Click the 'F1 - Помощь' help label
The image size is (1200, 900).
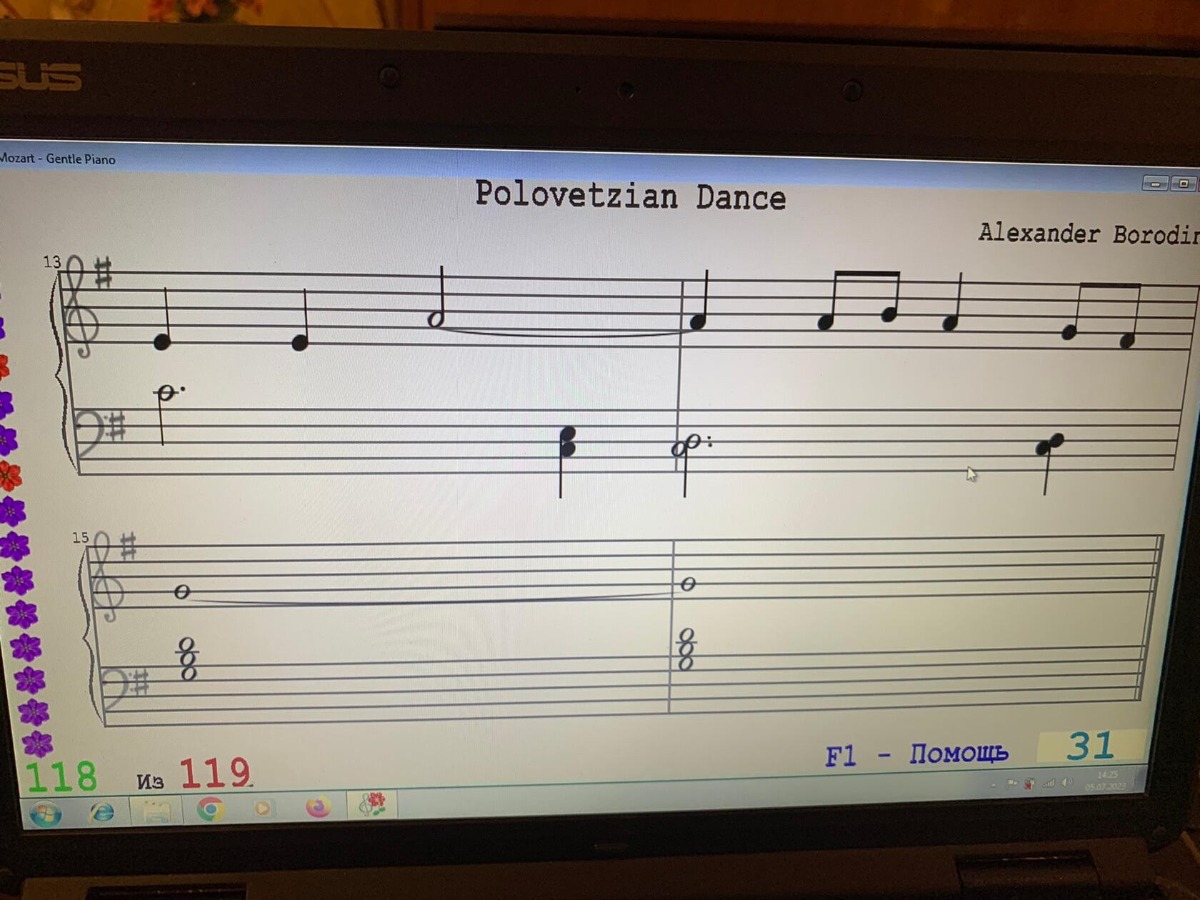tap(916, 755)
